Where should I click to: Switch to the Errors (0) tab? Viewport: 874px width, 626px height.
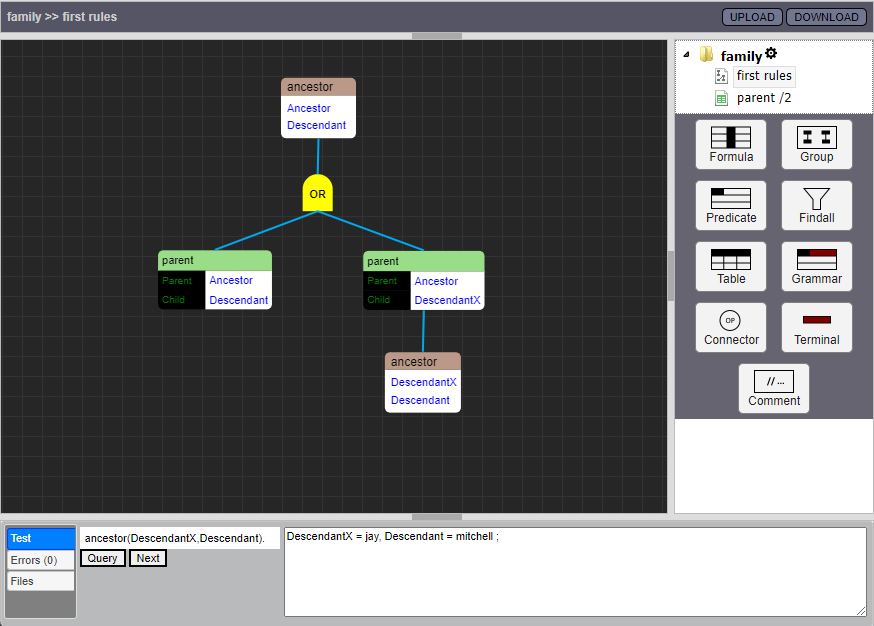point(40,560)
